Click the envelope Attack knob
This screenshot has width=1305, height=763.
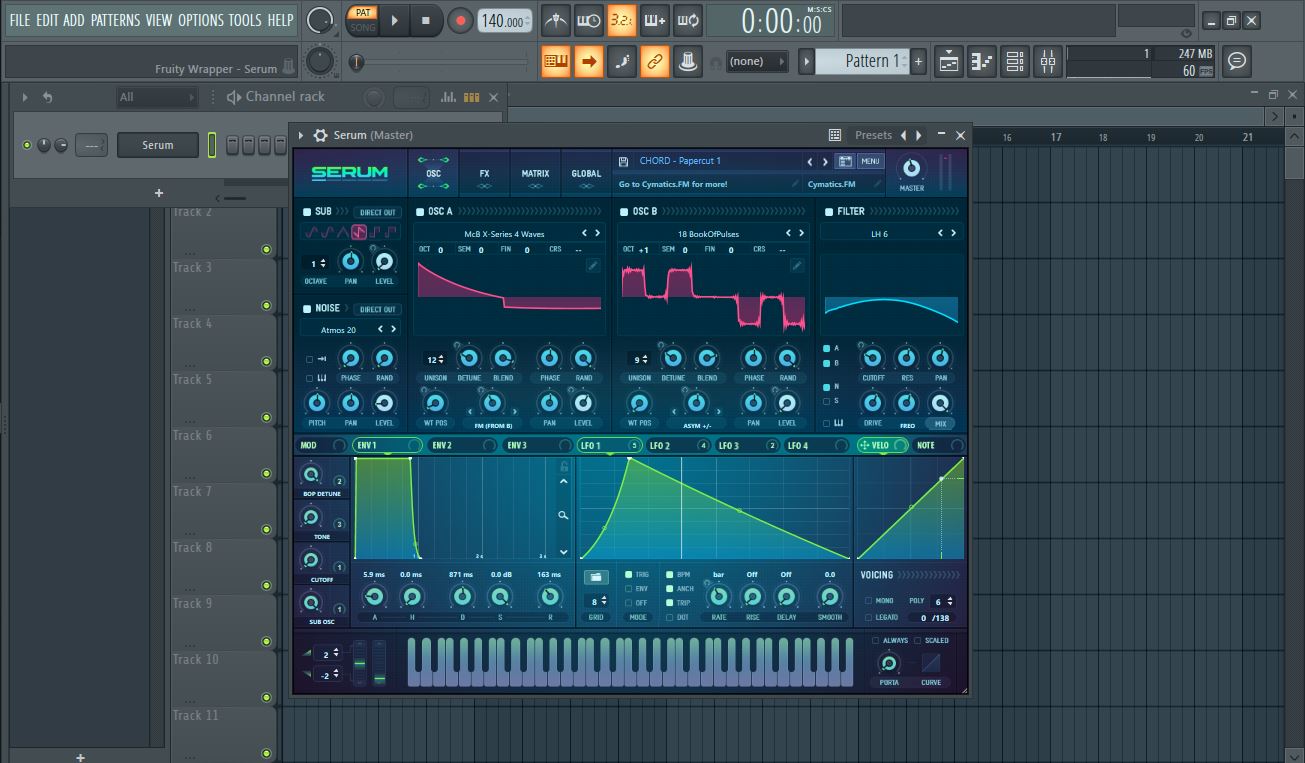click(x=374, y=597)
